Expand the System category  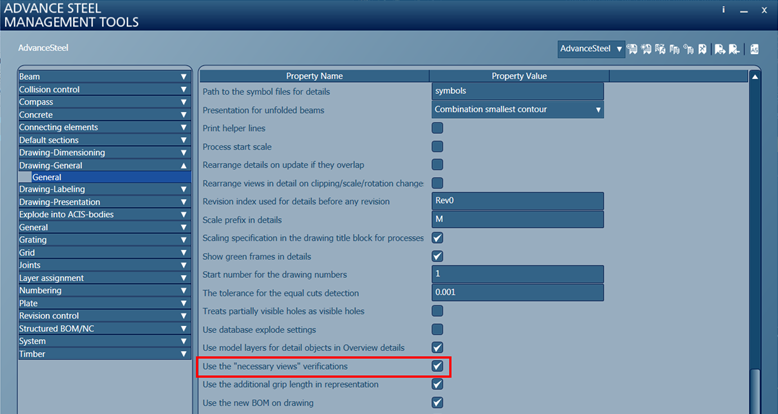(105, 341)
